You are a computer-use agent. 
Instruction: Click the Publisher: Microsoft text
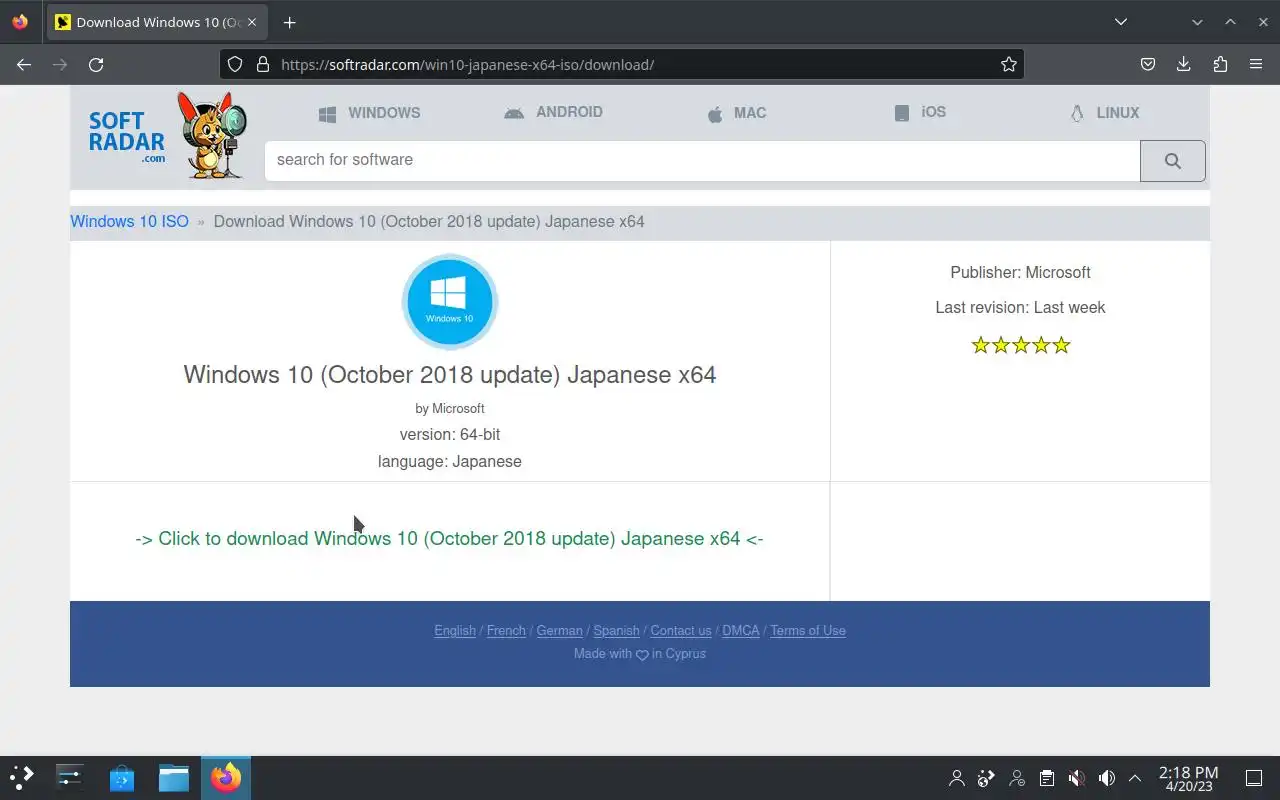(x=1020, y=272)
